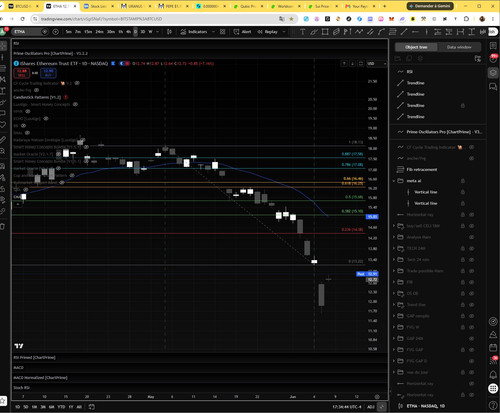Image resolution: width=500 pixels, height=413 pixels.
Task: Switch to the Data window tab
Action: [x=459, y=47]
